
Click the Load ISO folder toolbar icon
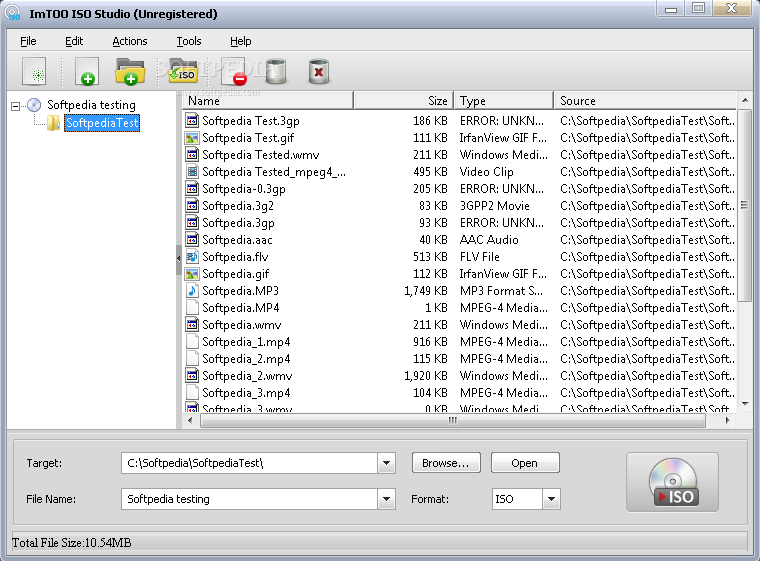pos(183,72)
